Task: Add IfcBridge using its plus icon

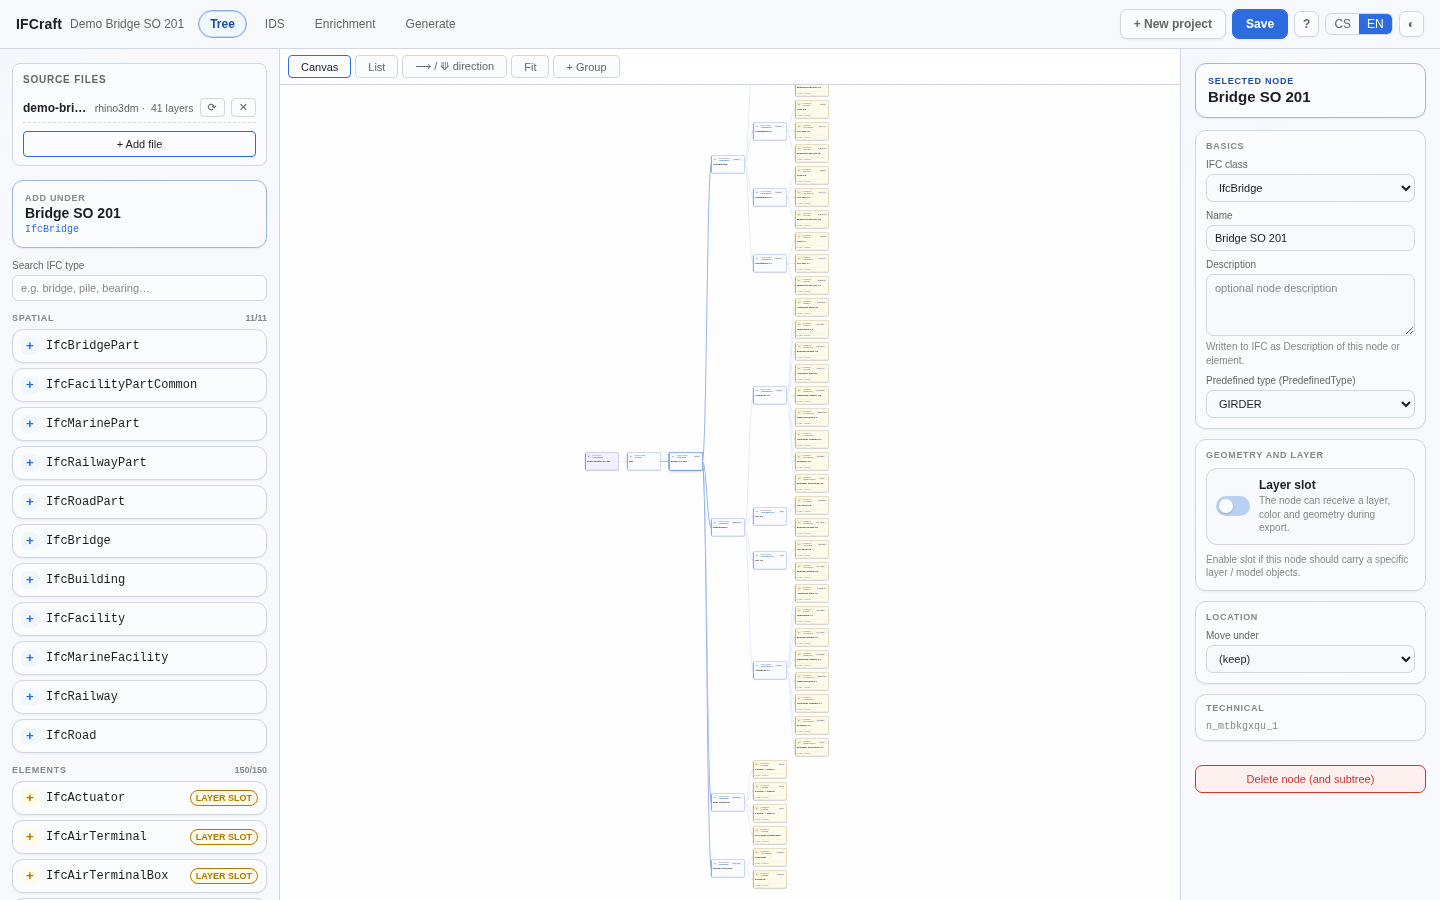Action: [30, 541]
